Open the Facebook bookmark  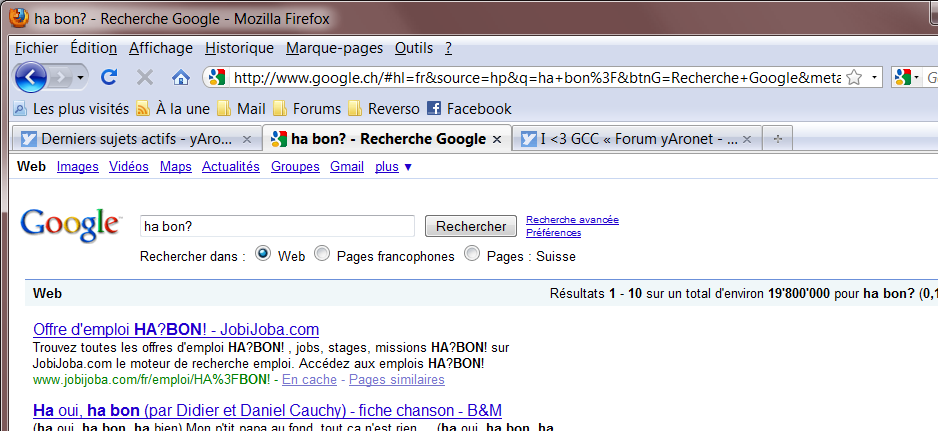pyautogui.click(x=469, y=108)
